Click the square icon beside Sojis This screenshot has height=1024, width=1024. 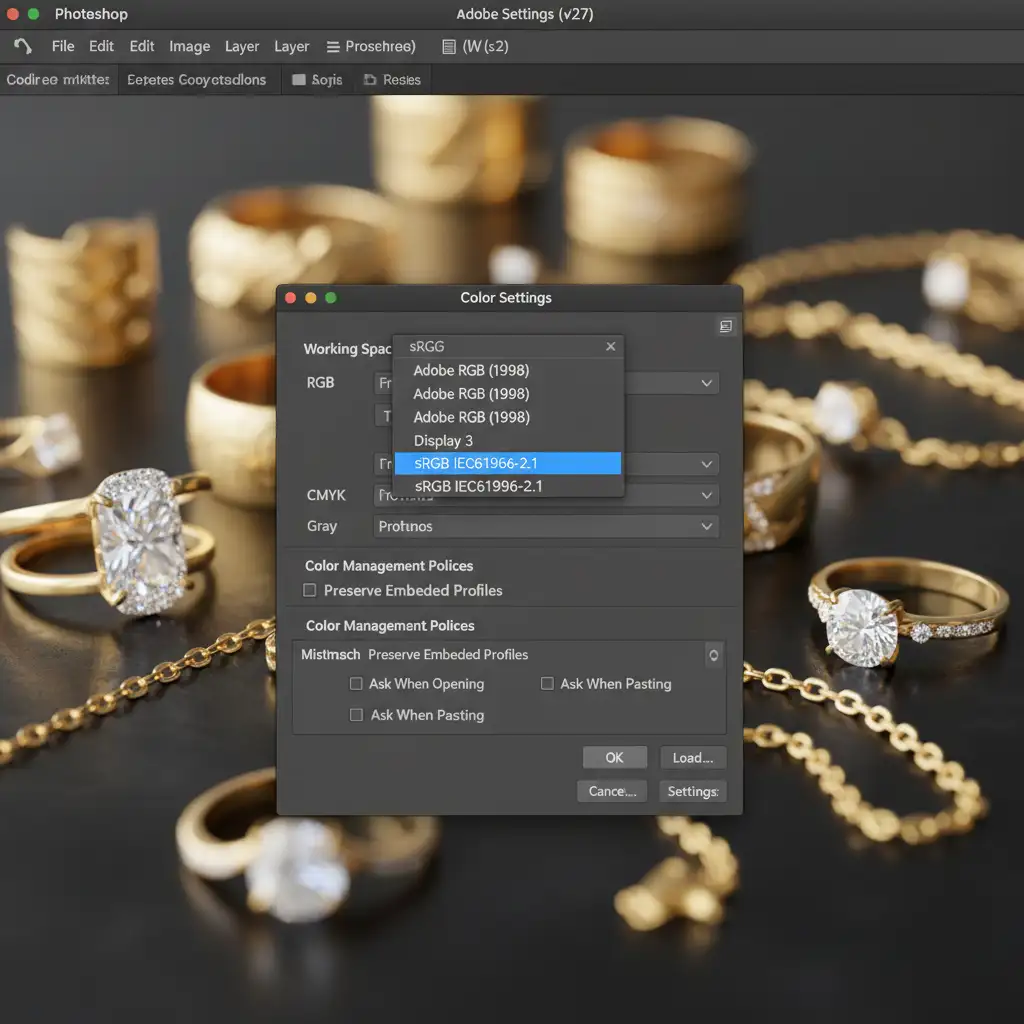point(299,80)
